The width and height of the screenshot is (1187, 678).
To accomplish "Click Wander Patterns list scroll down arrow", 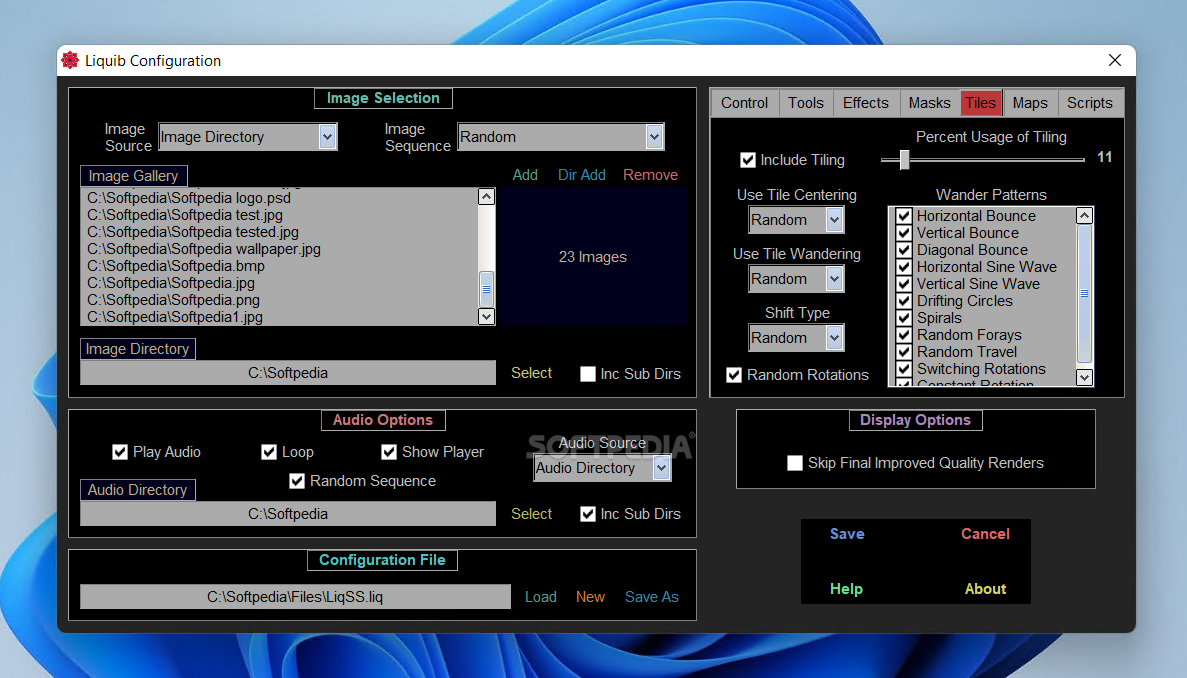I will [x=1084, y=377].
